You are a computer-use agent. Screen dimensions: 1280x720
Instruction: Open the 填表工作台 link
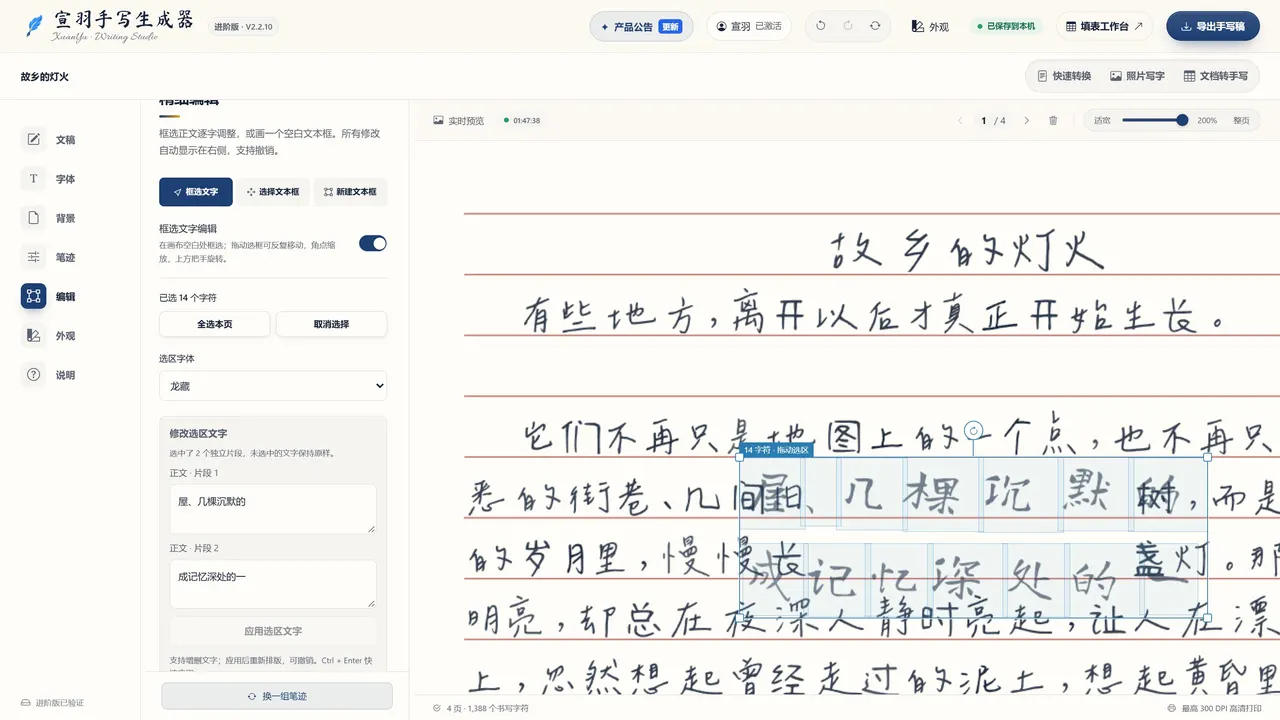1104,26
